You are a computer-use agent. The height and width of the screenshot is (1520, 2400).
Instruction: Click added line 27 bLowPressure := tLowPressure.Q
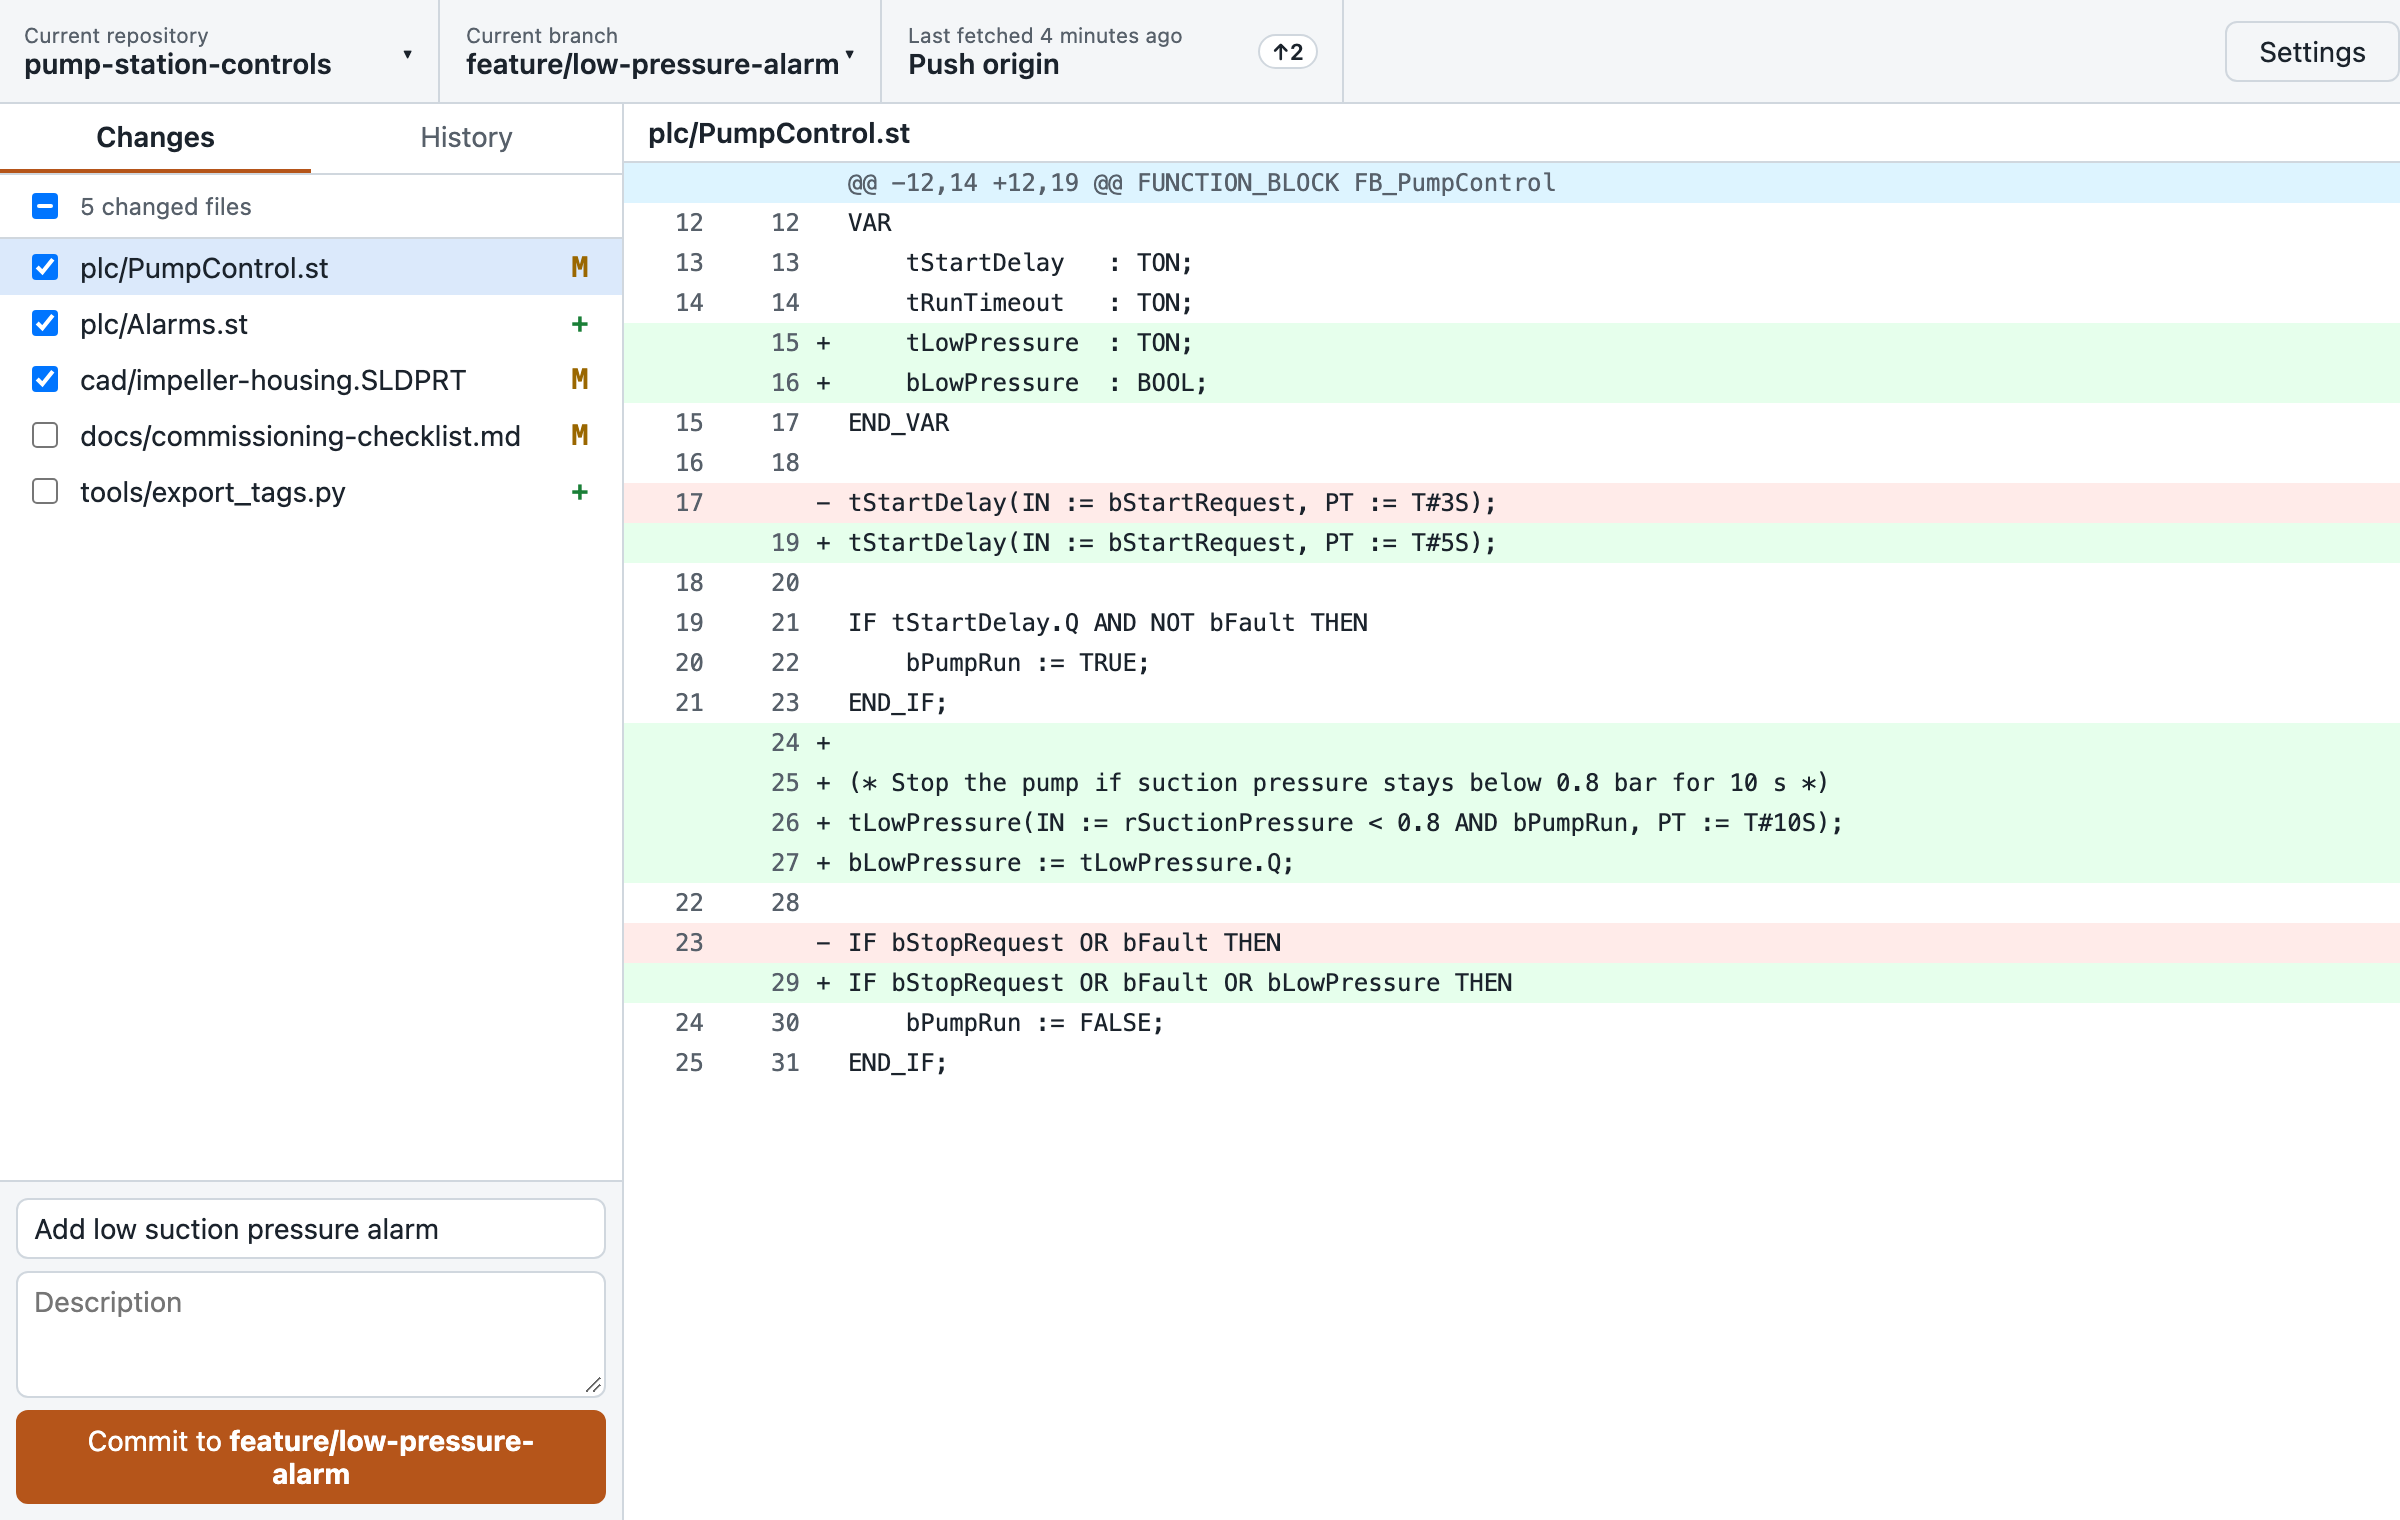pyautogui.click(x=1511, y=863)
